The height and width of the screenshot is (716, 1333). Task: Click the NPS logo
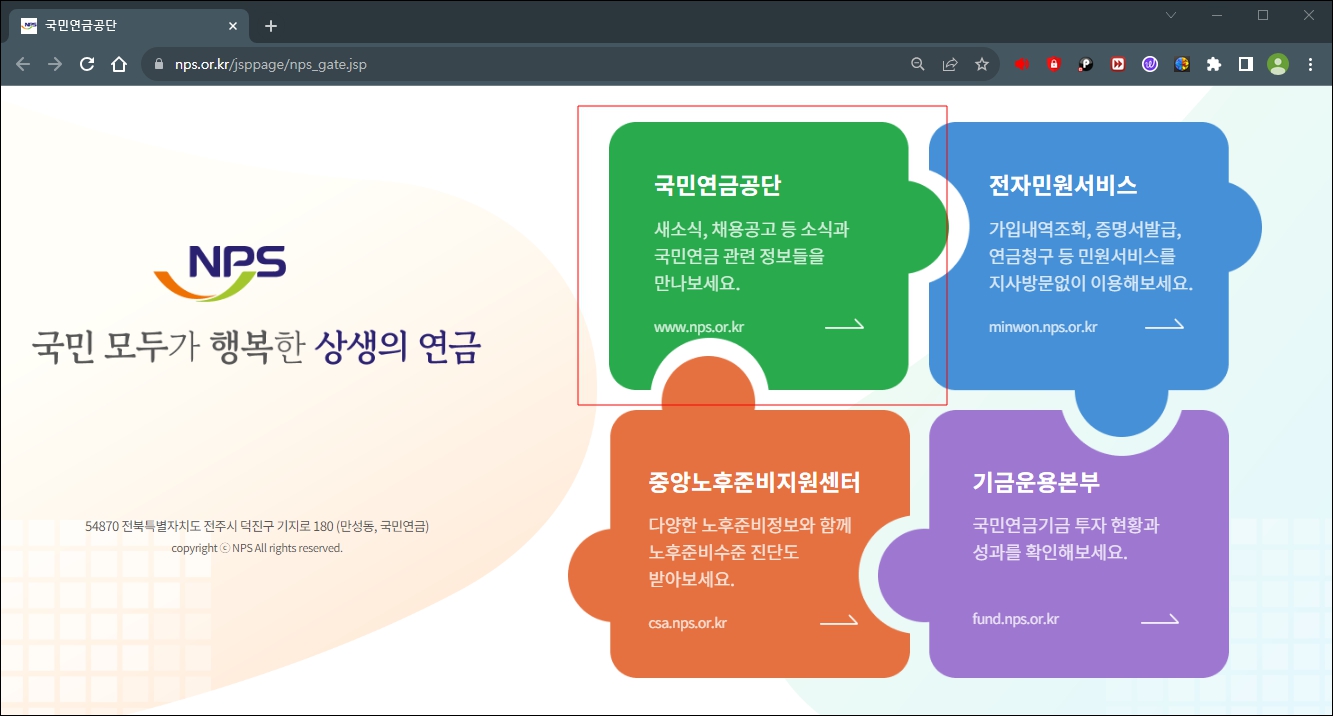(x=220, y=273)
